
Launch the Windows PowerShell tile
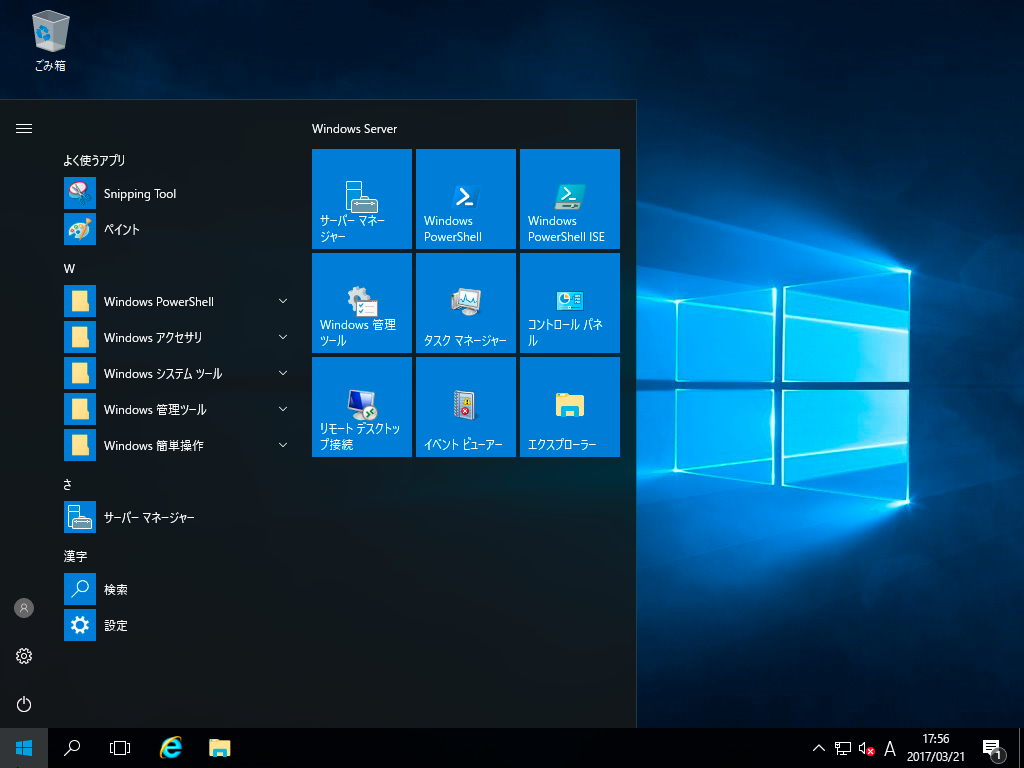[x=466, y=199]
